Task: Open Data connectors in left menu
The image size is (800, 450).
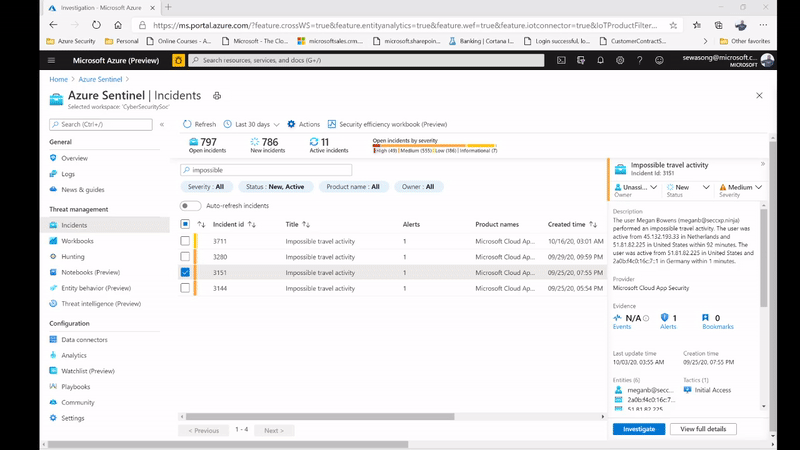Action: point(84,340)
